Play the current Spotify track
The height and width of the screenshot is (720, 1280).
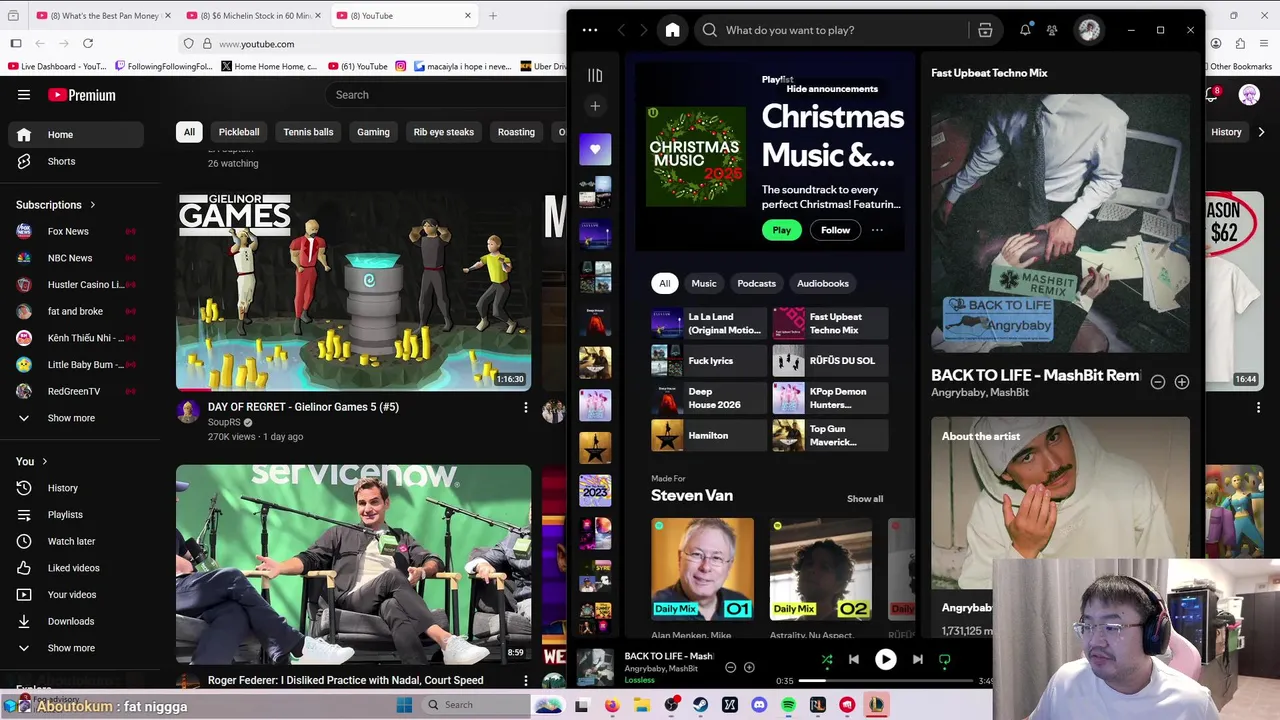[x=885, y=659]
